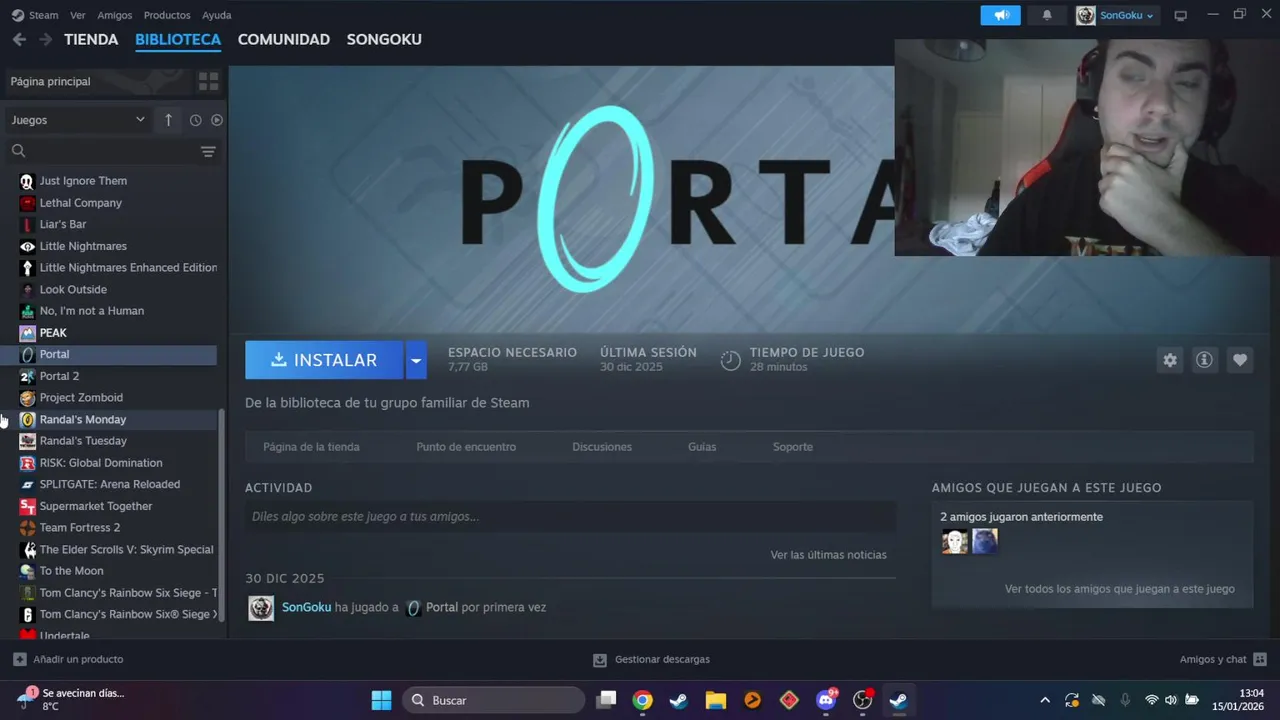Screen dimensions: 1280x720
Task: Toggle ready-to-play filter icon
Action: pyautogui.click(x=216, y=120)
